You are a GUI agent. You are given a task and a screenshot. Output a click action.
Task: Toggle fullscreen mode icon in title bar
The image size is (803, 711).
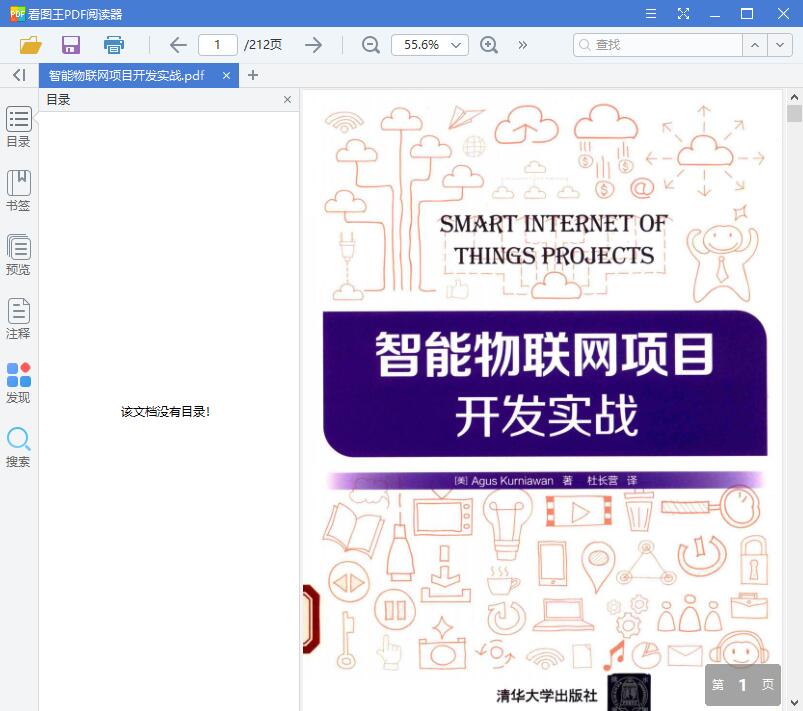coord(683,13)
